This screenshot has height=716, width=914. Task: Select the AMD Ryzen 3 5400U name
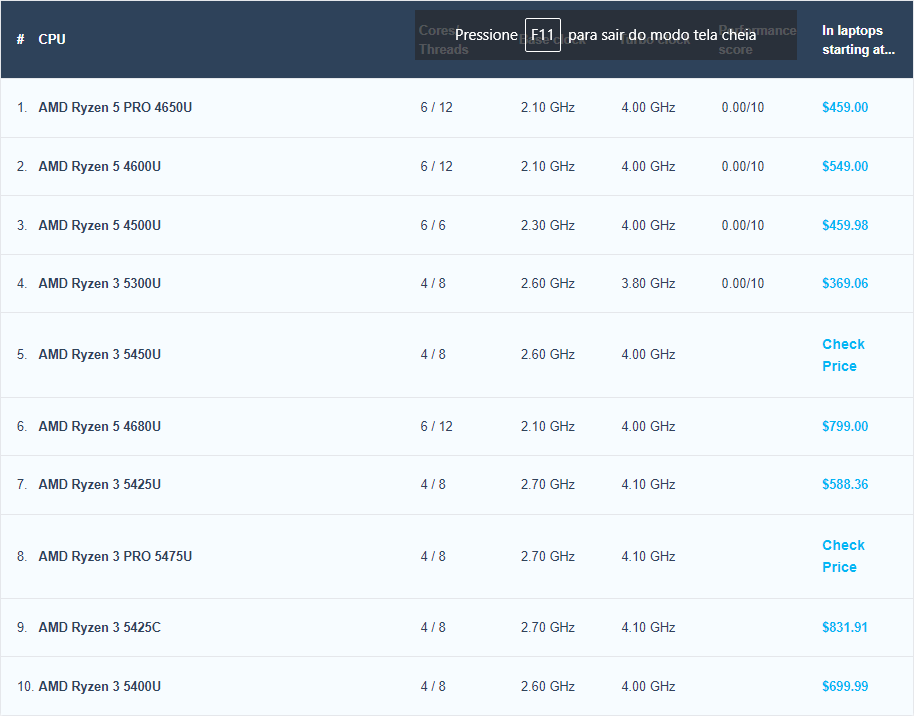click(100, 686)
